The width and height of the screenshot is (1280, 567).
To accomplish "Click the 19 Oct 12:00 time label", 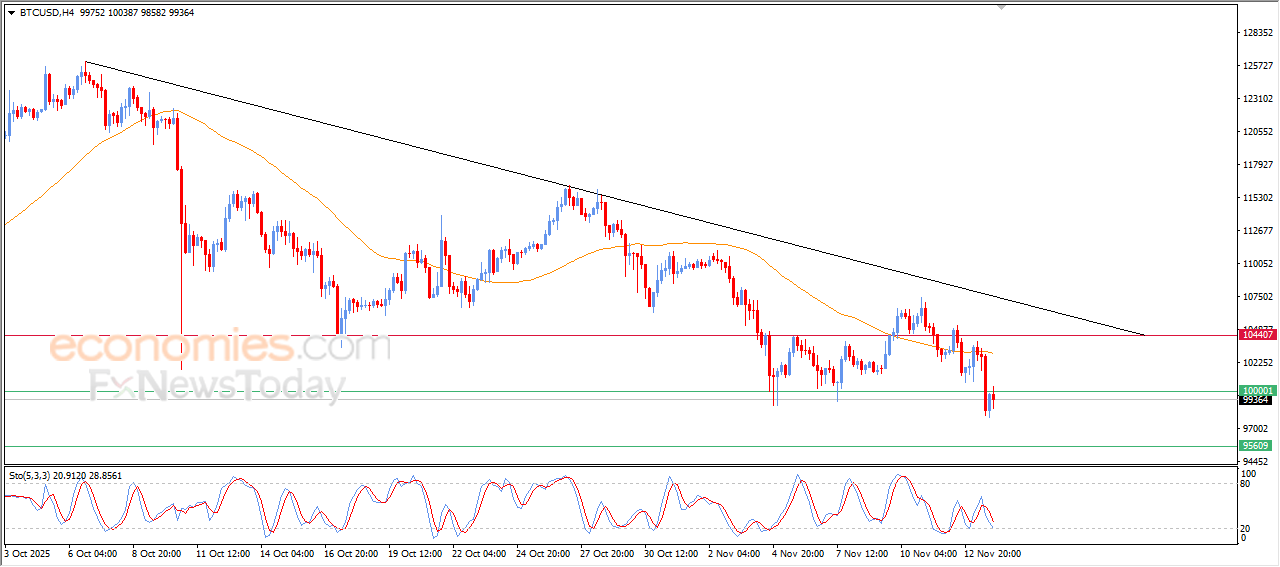I will pos(415,552).
